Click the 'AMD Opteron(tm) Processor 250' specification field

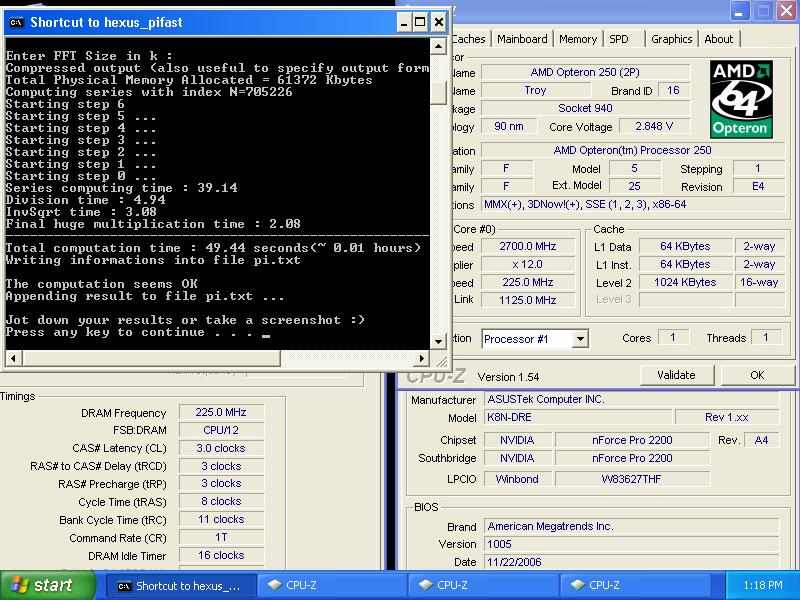tap(633, 151)
